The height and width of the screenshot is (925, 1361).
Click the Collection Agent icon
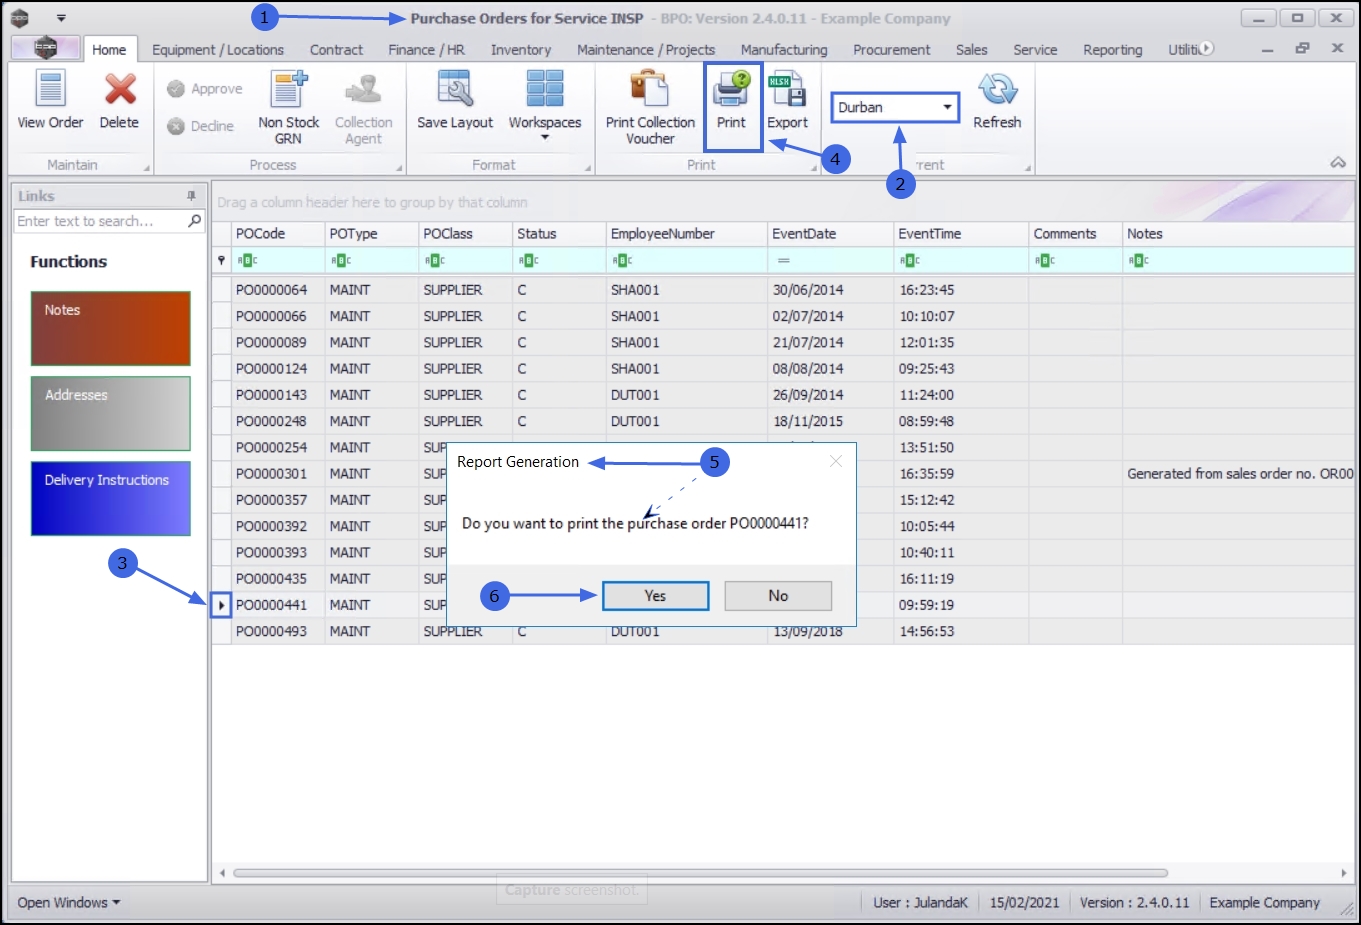pyautogui.click(x=363, y=108)
